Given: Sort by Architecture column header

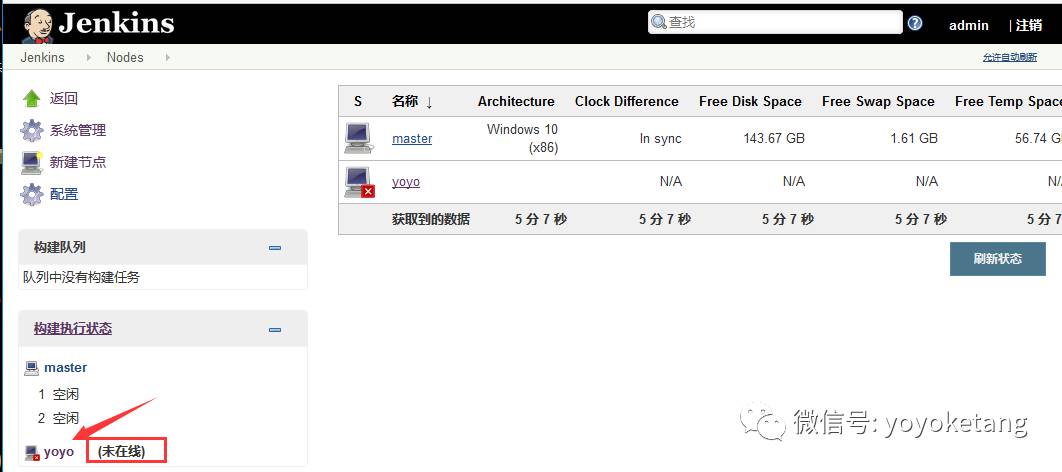Looking at the screenshot, I should [x=516, y=102].
